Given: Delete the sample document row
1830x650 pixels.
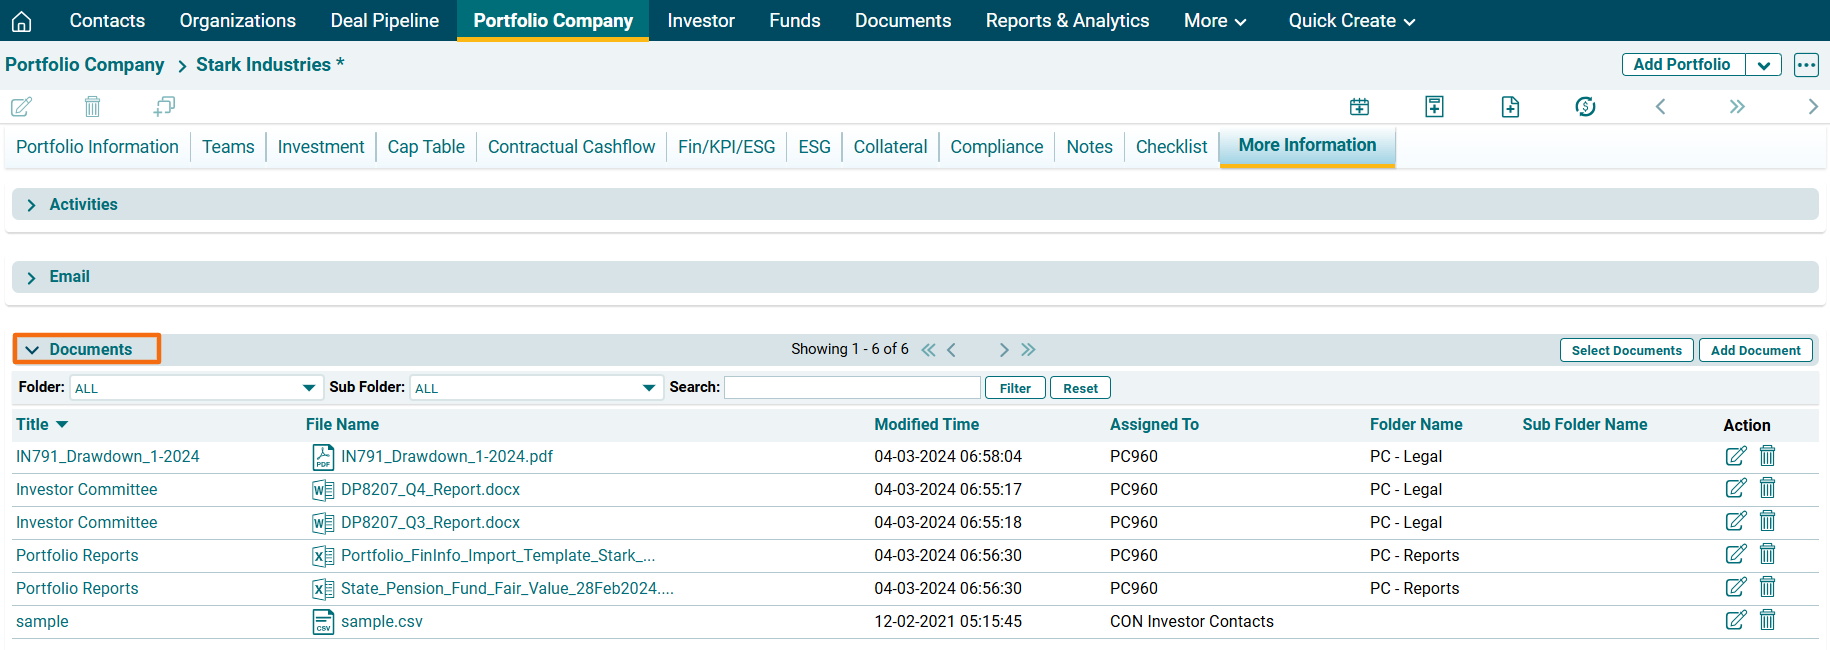Looking at the screenshot, I should 1767,620.
